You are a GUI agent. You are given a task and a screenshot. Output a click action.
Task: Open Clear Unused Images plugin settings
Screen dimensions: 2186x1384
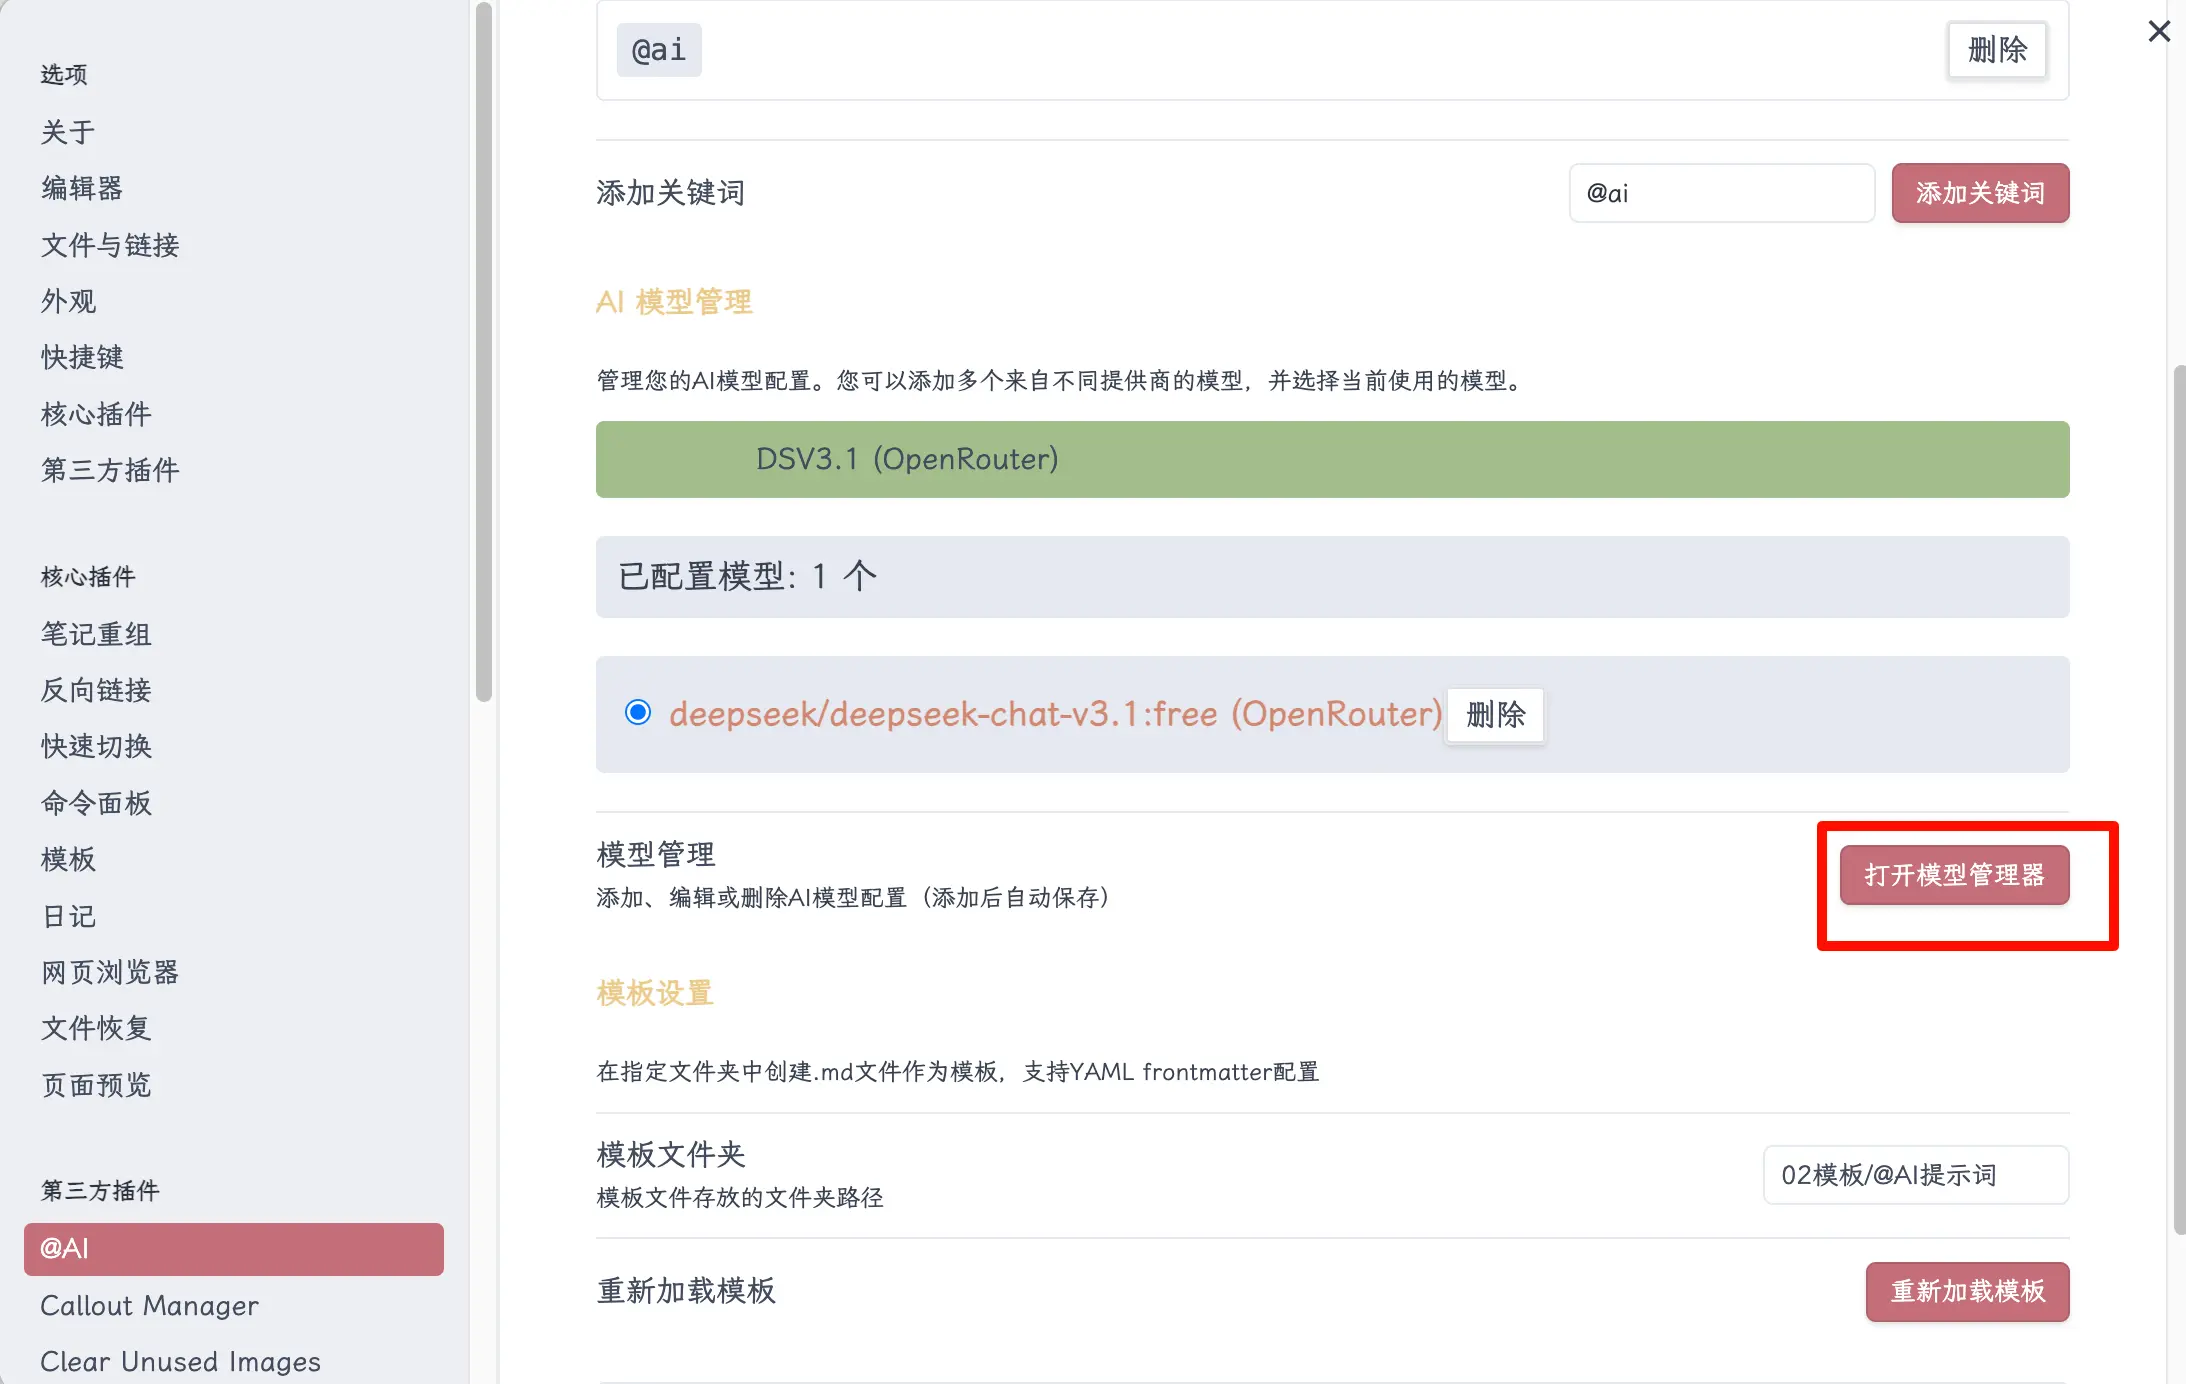click(180, 1361)
